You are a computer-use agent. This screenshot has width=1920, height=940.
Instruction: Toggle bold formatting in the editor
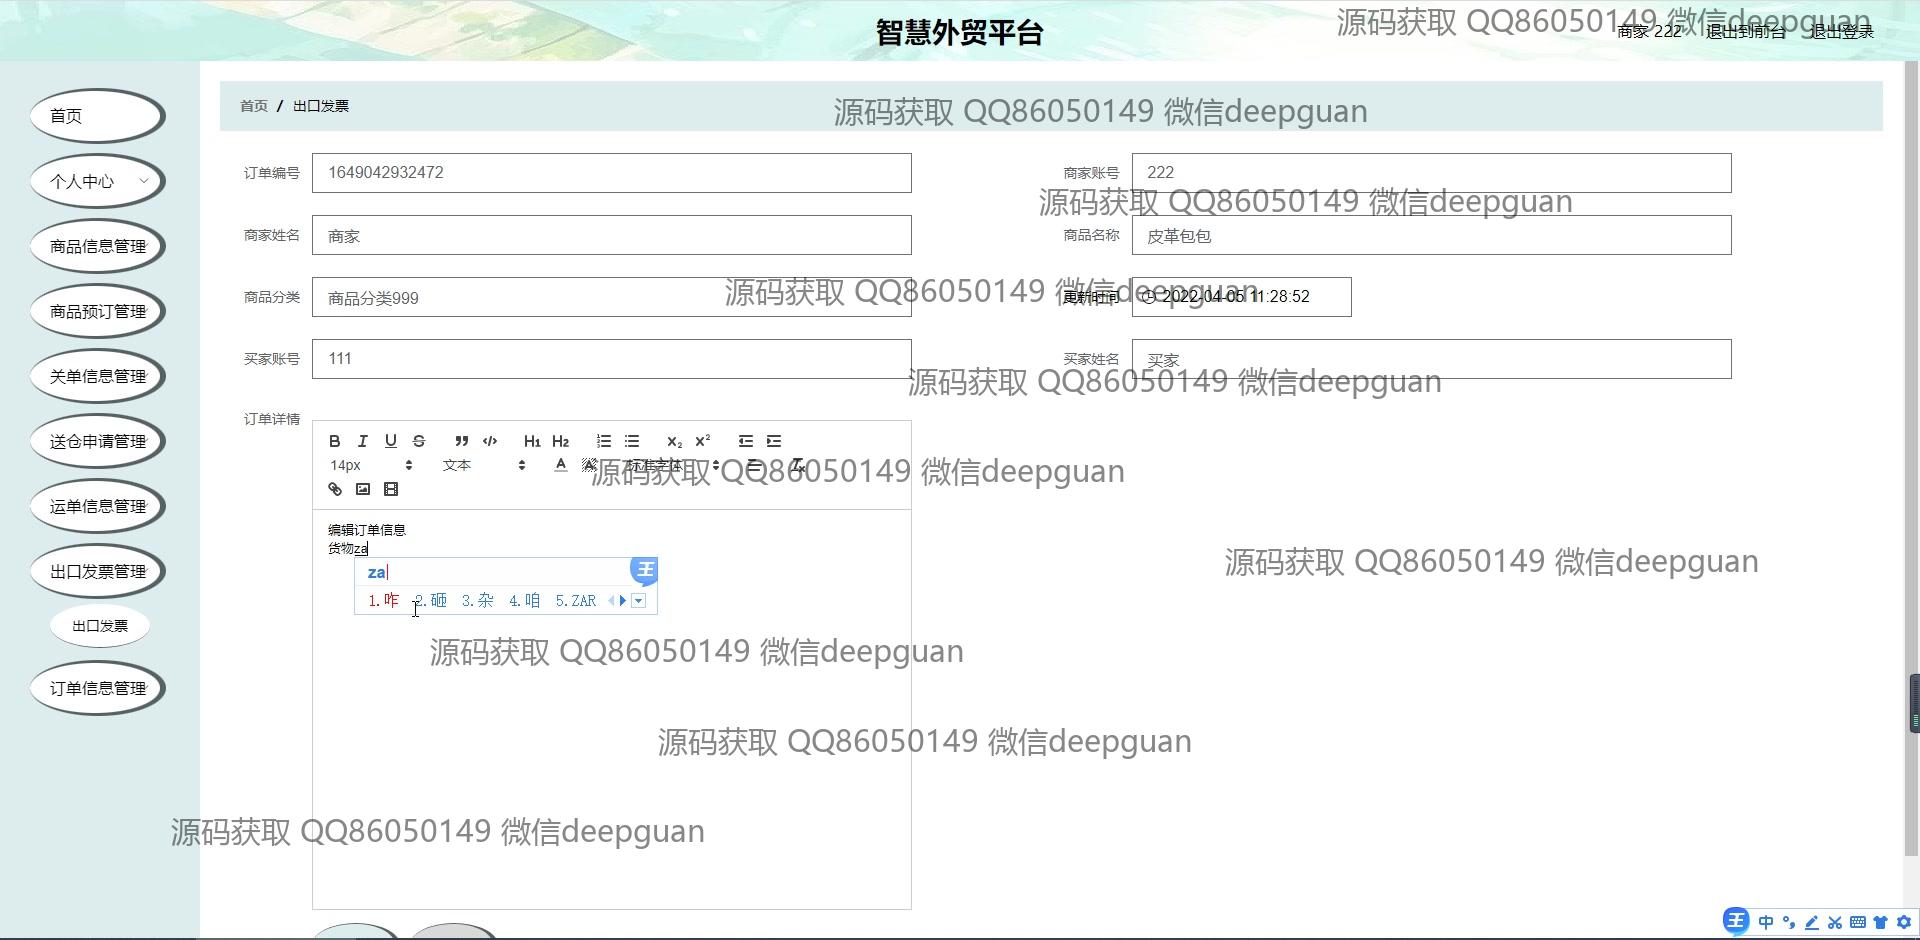[x=335, y=441]
